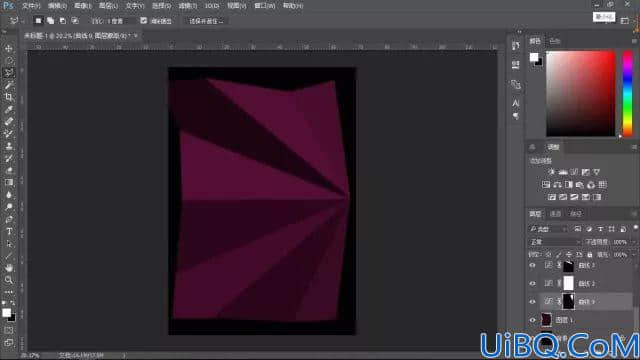Select the History Brush tool
Viewport: 640px width, 360px height.
(9, 158)
